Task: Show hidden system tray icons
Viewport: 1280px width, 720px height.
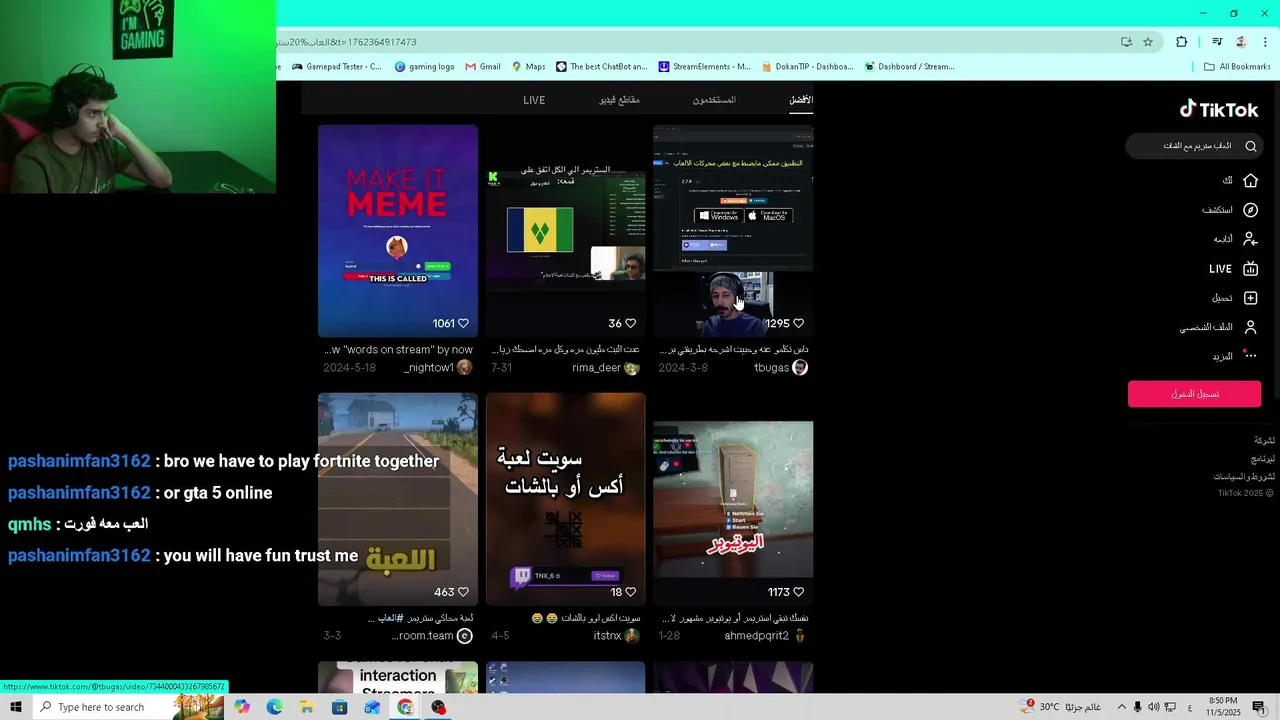Action: point(1121,707)
